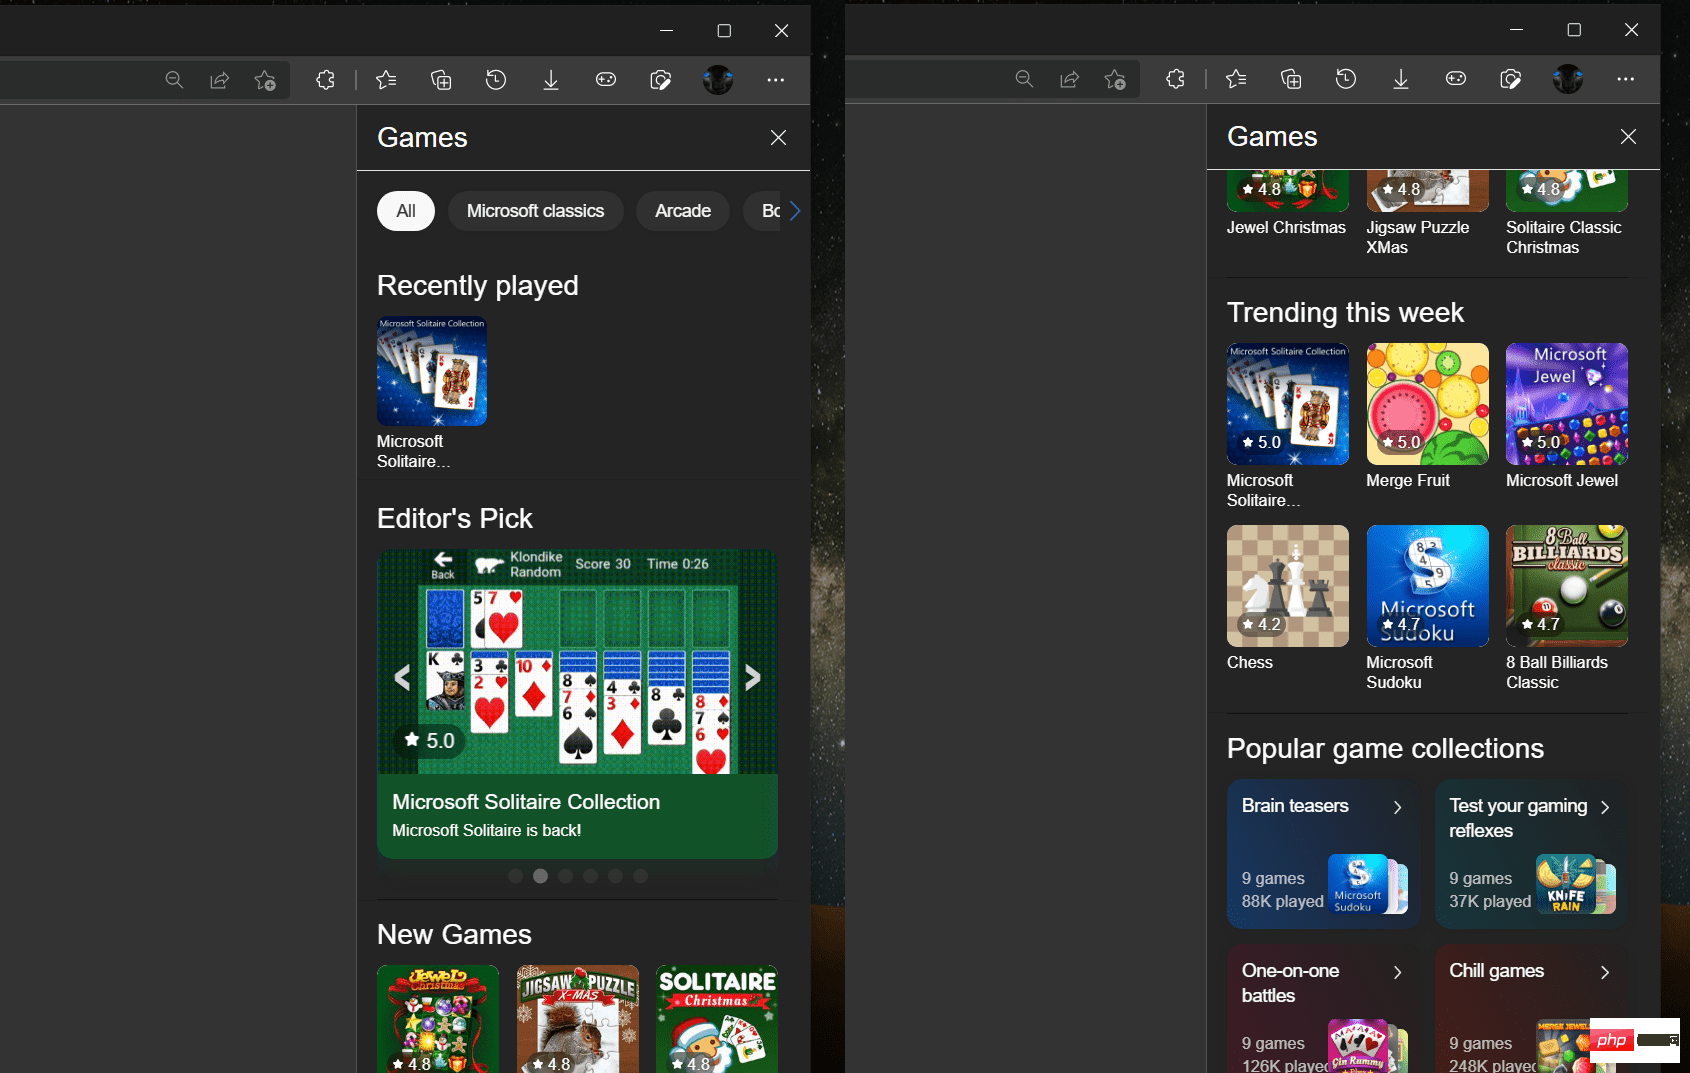Go to previous Editor's Pick slide
This screenshot has width=1690, height=1073.
[x=402, y=678]
